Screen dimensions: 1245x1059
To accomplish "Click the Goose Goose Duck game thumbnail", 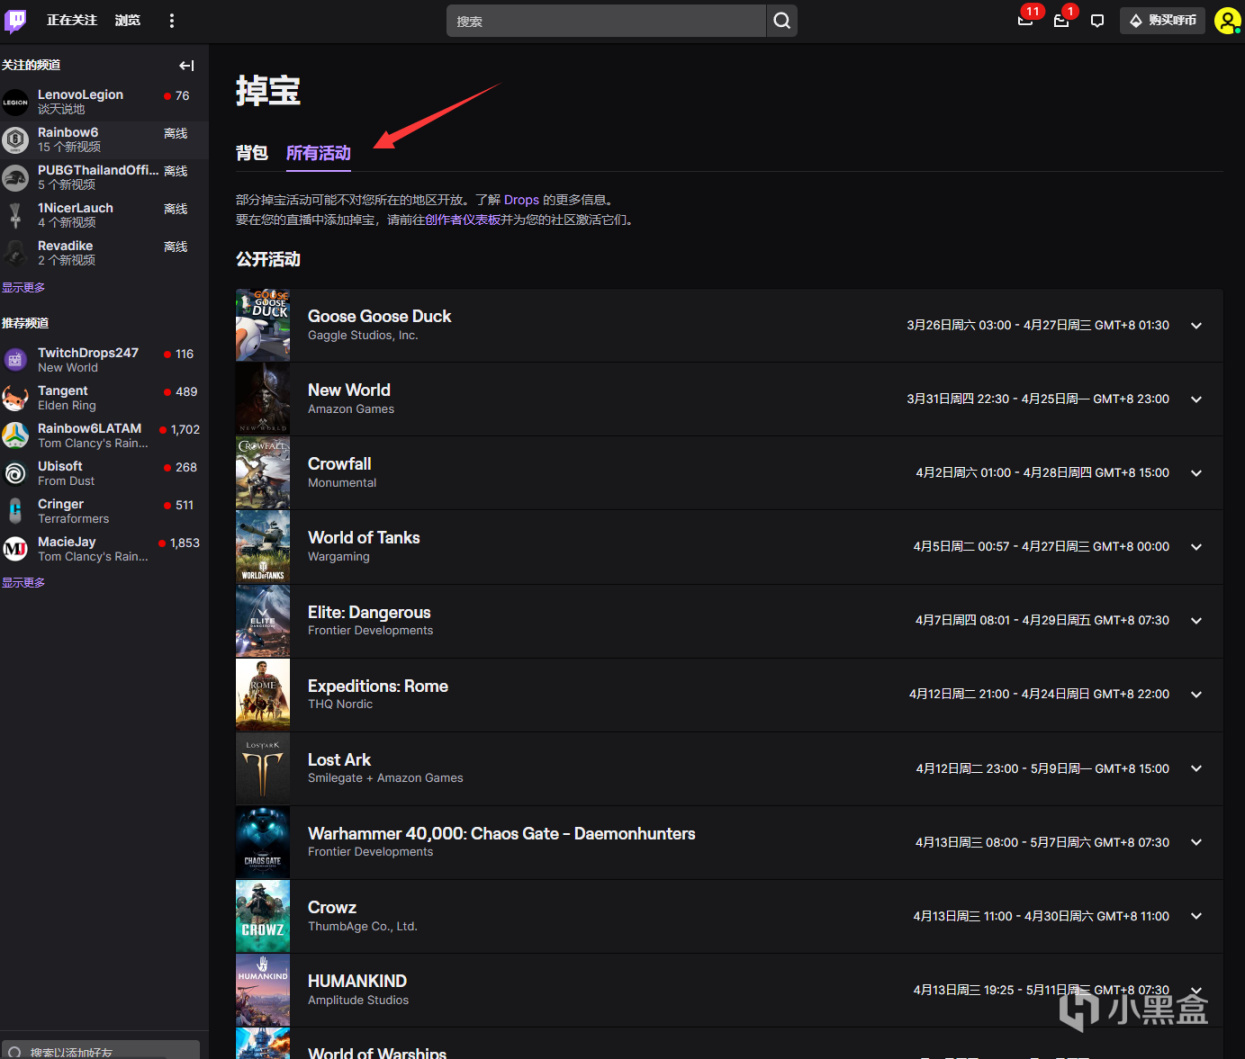I will pos(263,325).
